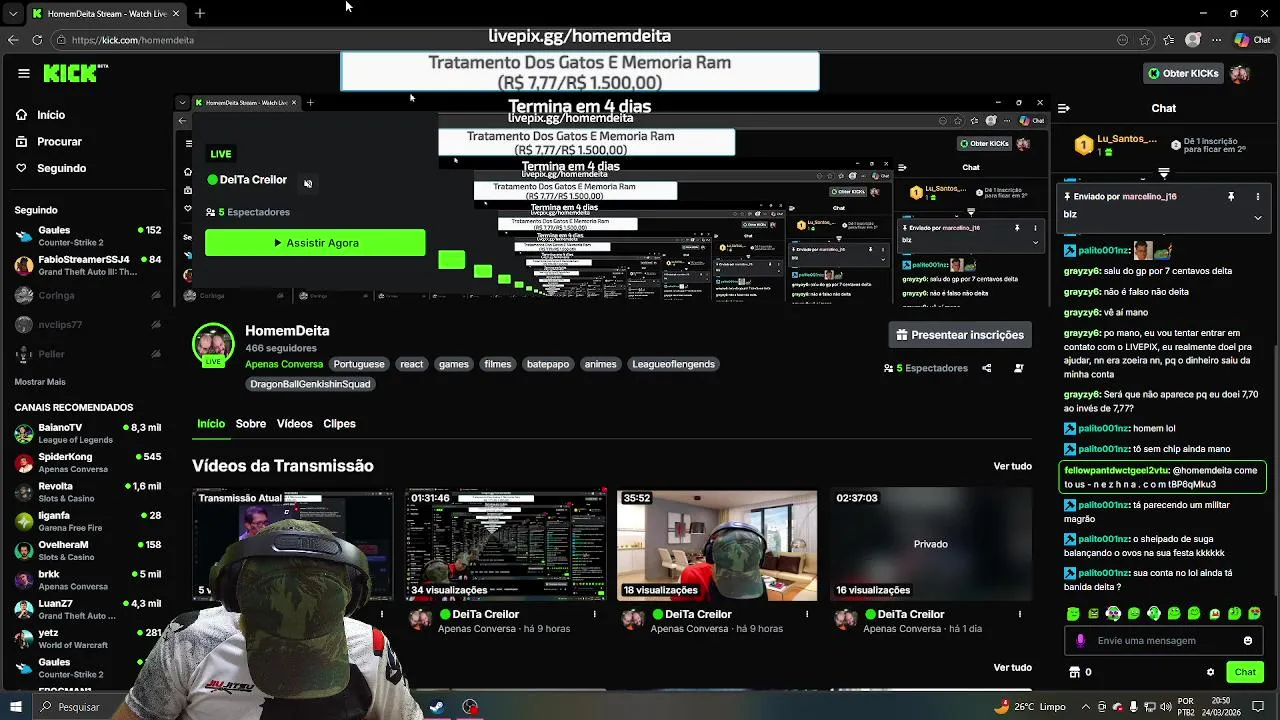Open BaianoTV recommended channel
The width and height of the screenshot is (1280, 720).
pyautogui.click(x=88, y=433)
